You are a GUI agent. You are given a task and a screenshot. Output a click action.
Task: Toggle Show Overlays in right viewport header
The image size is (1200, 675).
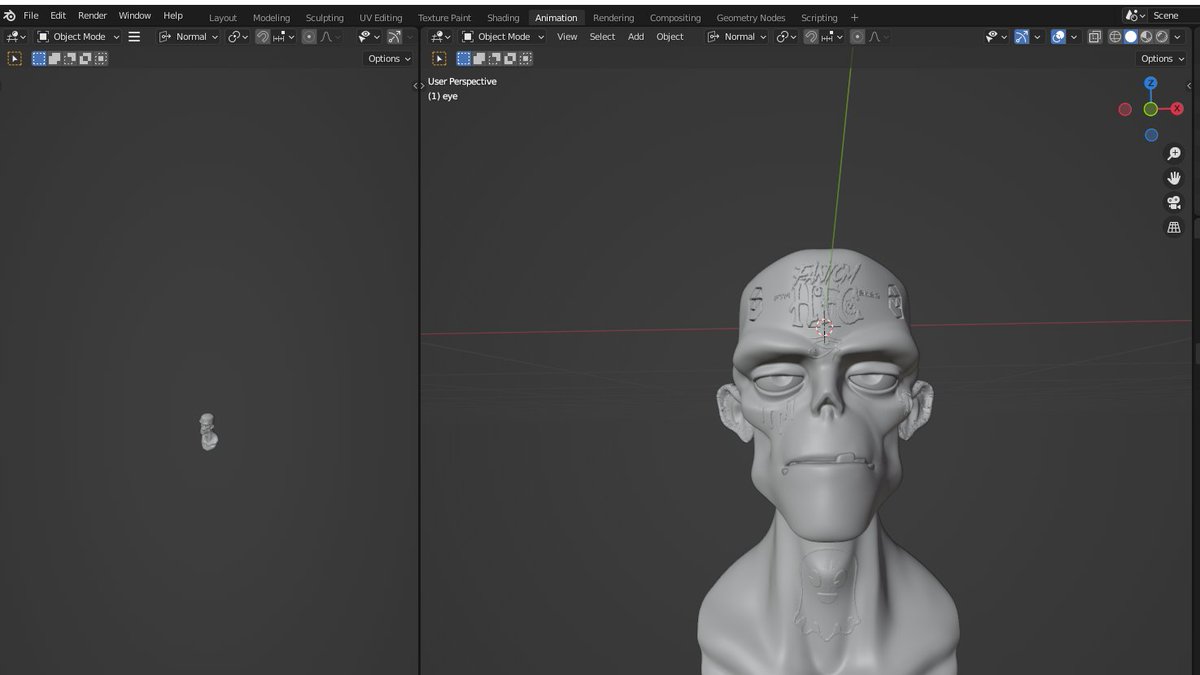[1059, 36]
